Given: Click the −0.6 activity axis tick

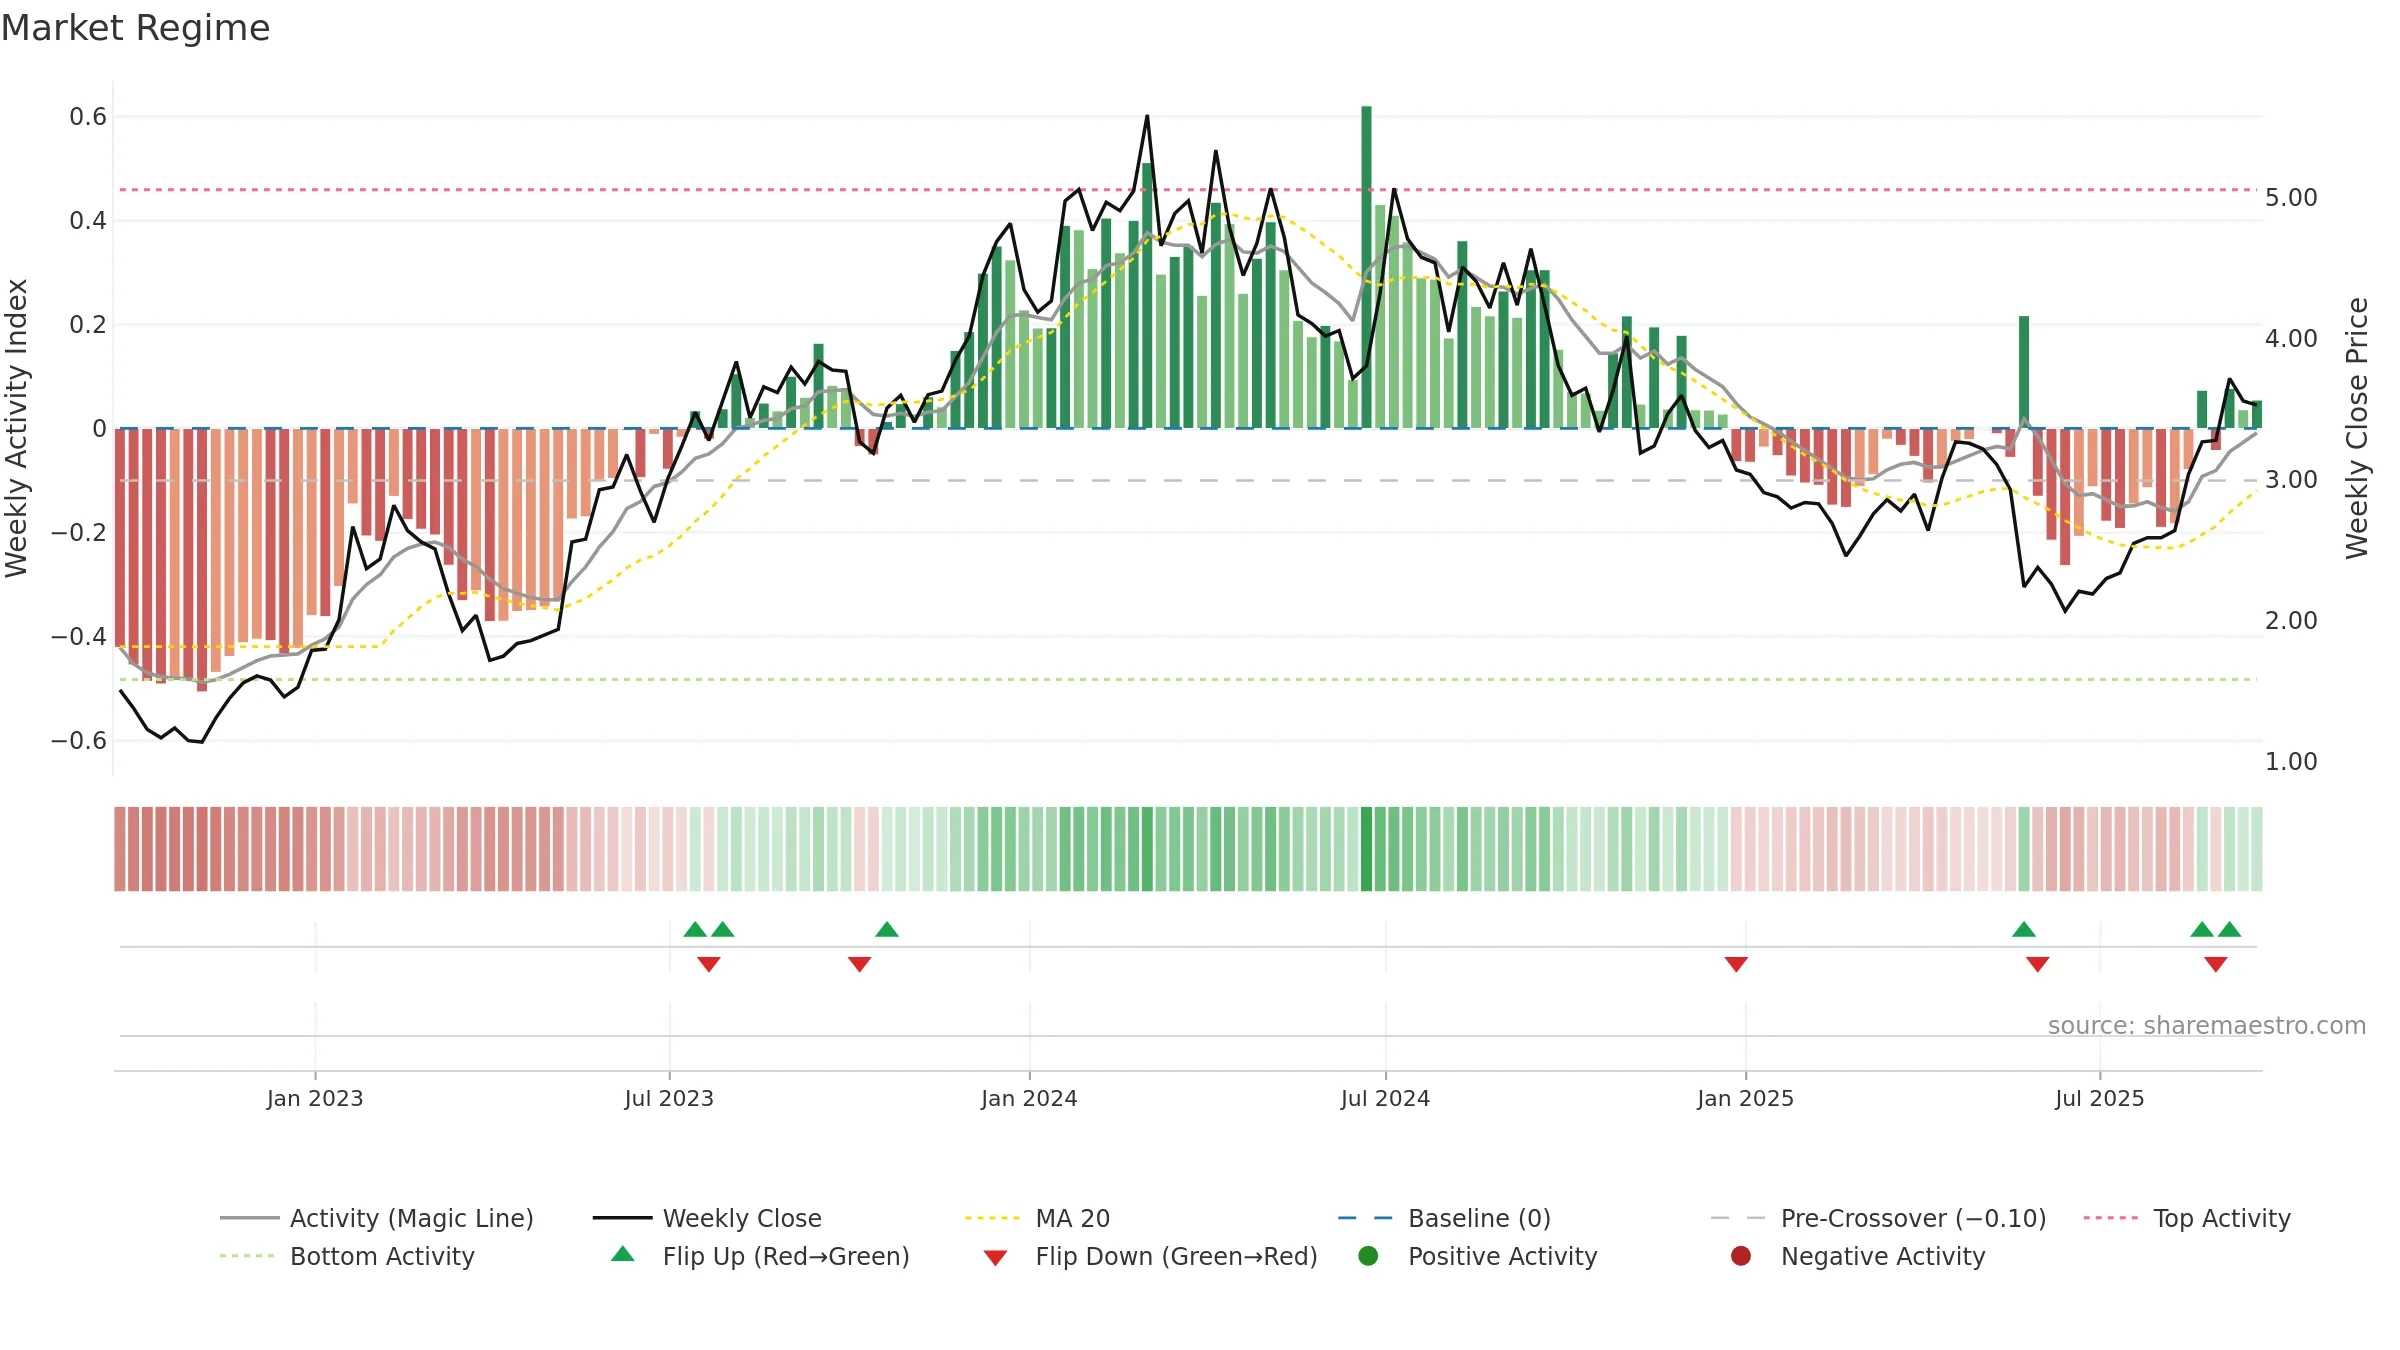Looking at the screenshot, I should [x=79, y=741].
